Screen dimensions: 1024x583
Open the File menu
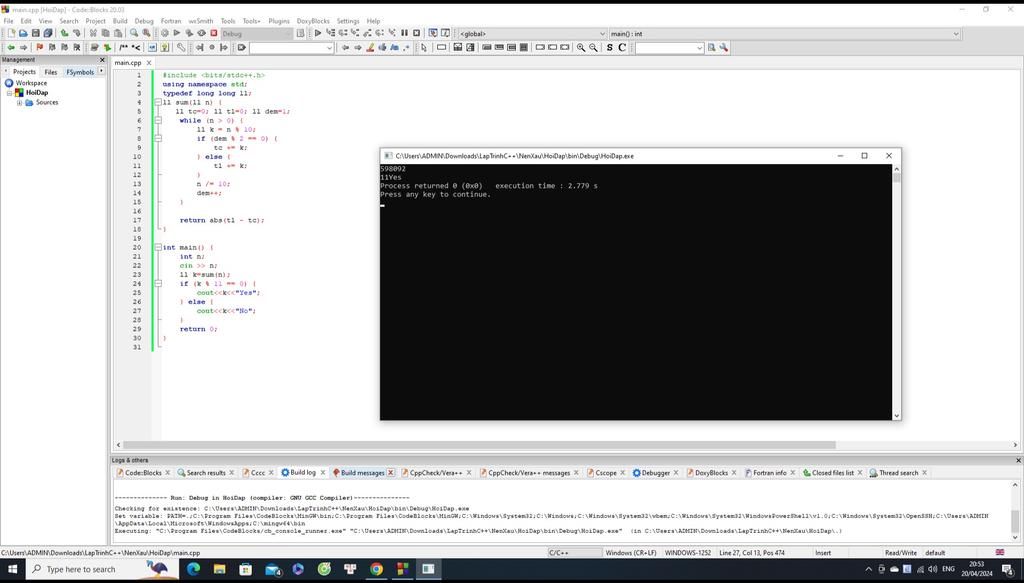(x=8, y=21)
